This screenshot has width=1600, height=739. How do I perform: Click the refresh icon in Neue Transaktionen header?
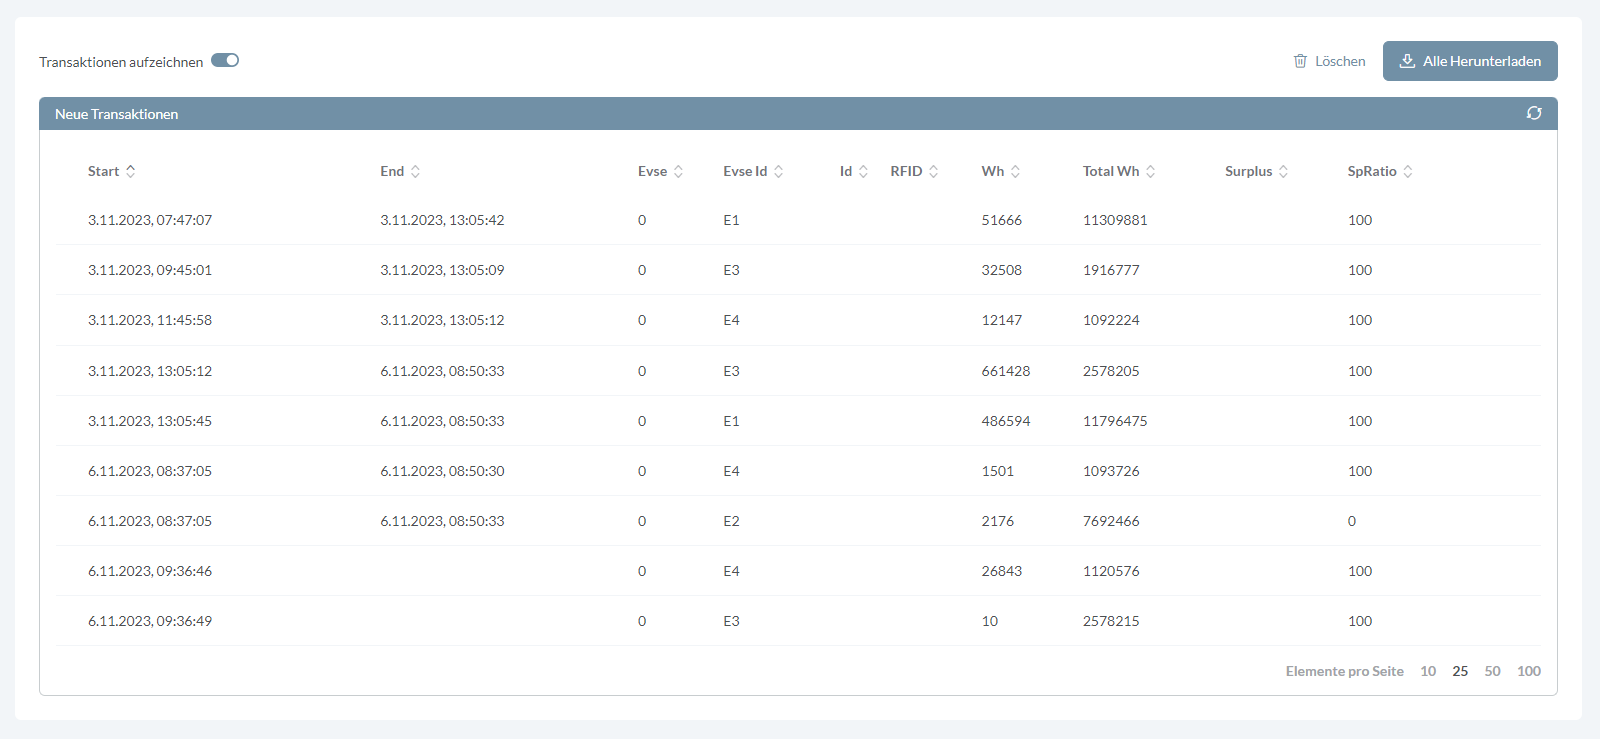tap(1534, 114)
